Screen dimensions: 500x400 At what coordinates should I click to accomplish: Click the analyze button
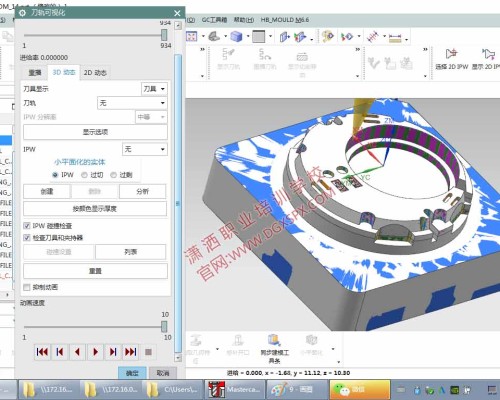[142, 191]
